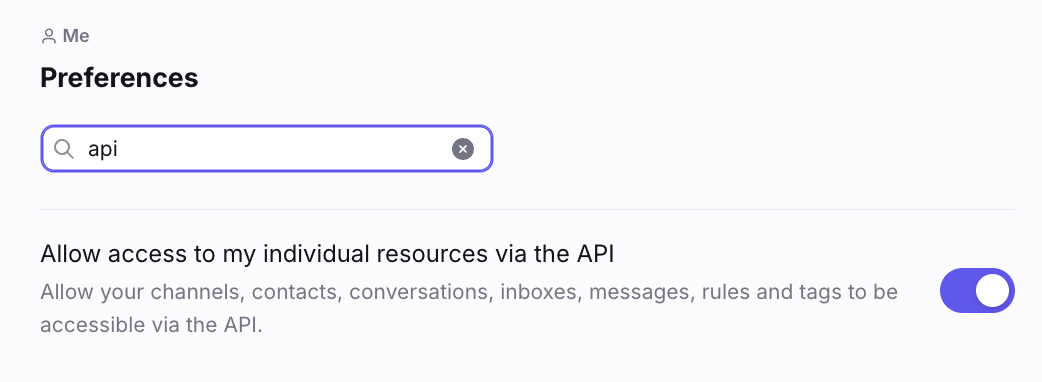Click the white knob of the API switch
Screen dimensions: 1042x382
pyautogui.click(x=991, y=290)
